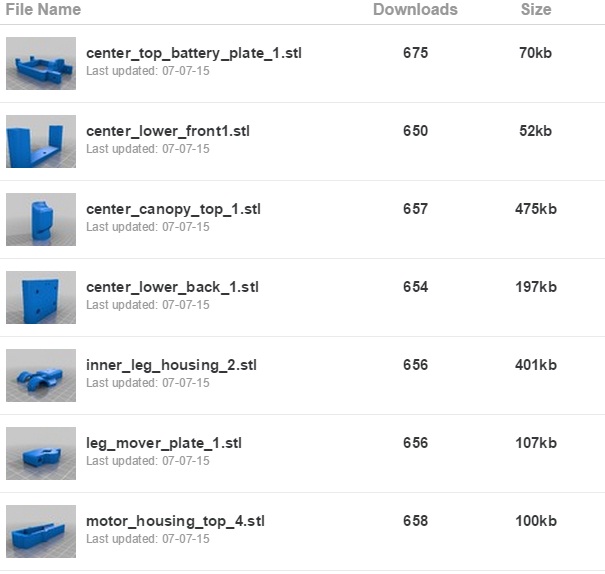Image resolution: width=605 pixels, height=574 pixels.
Task: Open the center_lower_front1.stl file link
Action: coord(168,131)
